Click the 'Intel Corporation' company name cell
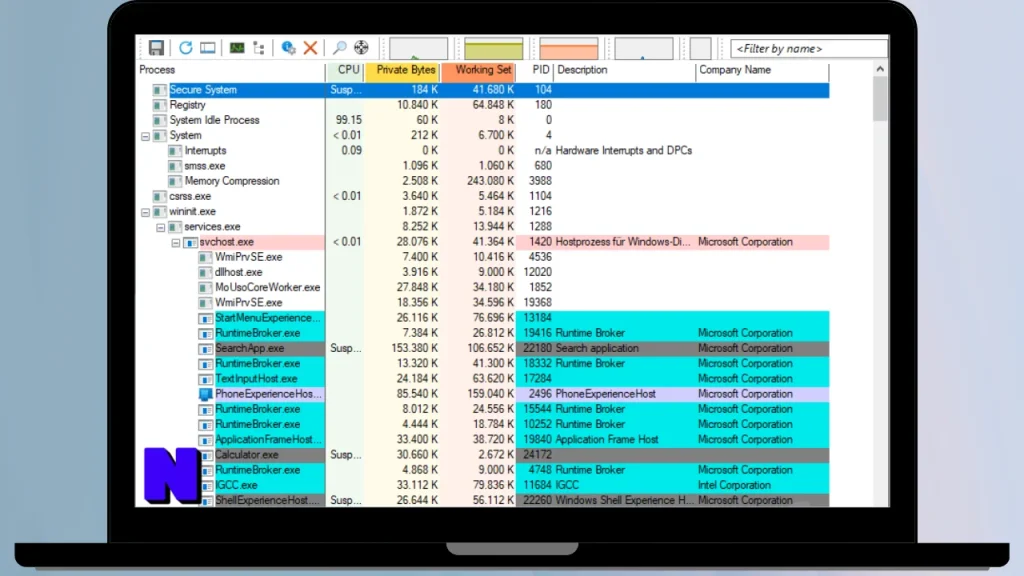The height and width of the screenshot is (576, 1024). [x=734, y=485]
